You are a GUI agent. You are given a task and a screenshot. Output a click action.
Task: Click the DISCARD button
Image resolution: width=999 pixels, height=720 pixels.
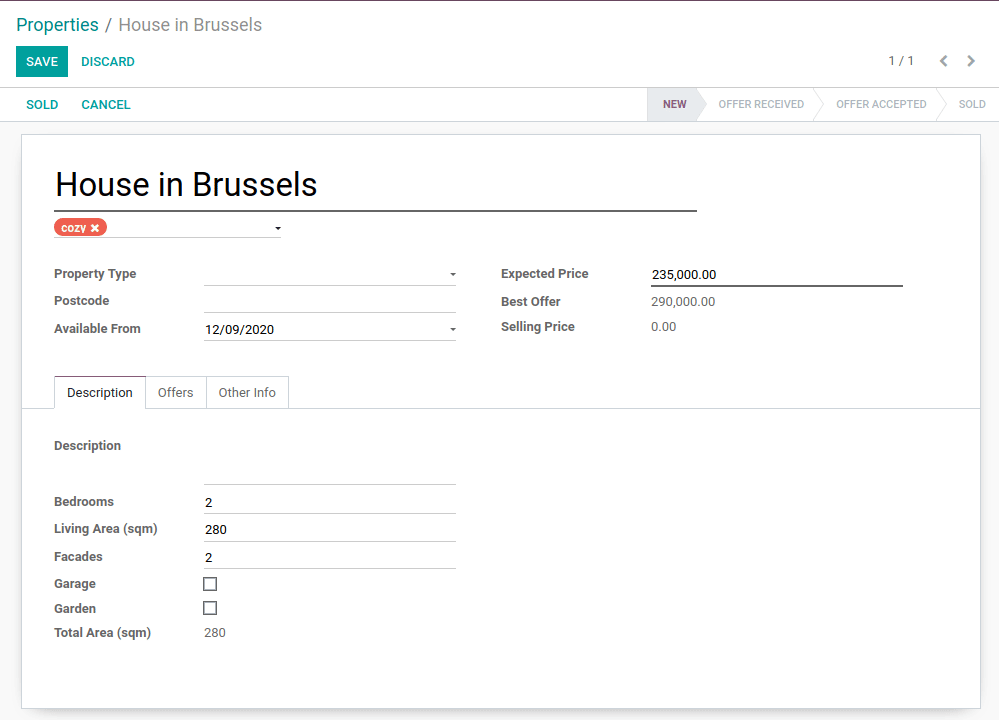point(107,61)
